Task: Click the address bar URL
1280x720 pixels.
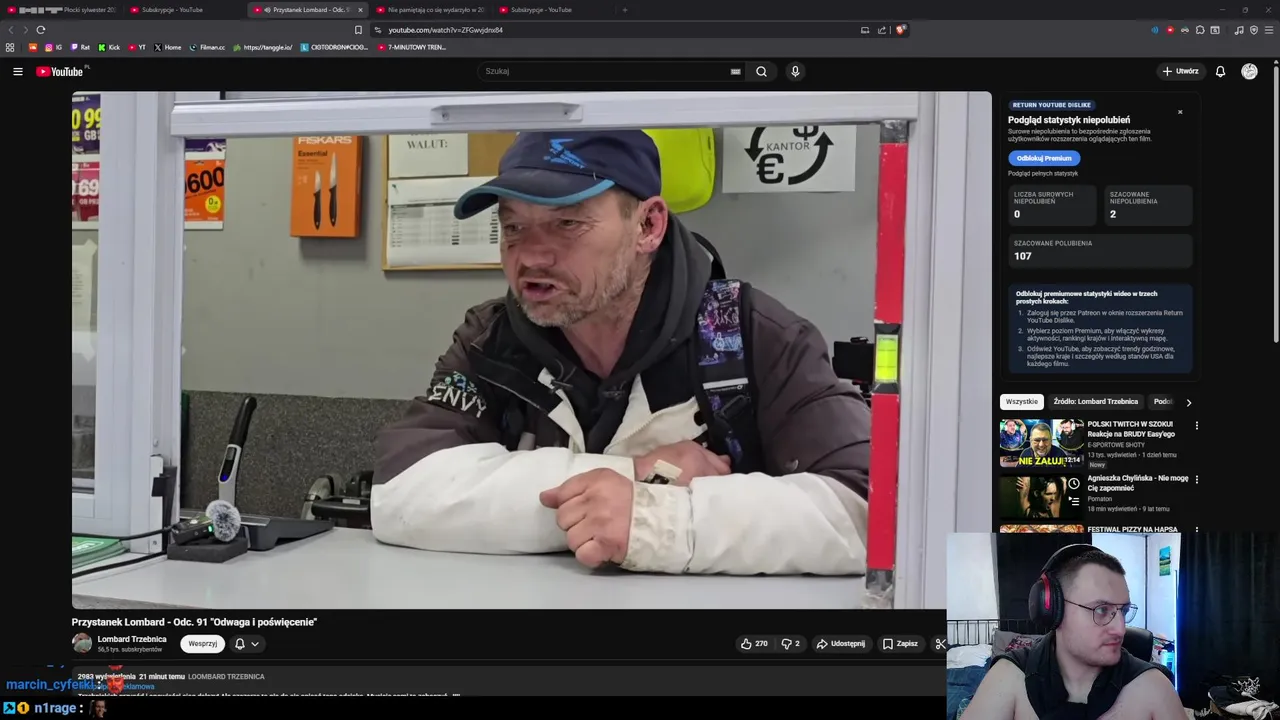Action: [x=446, y=30]
